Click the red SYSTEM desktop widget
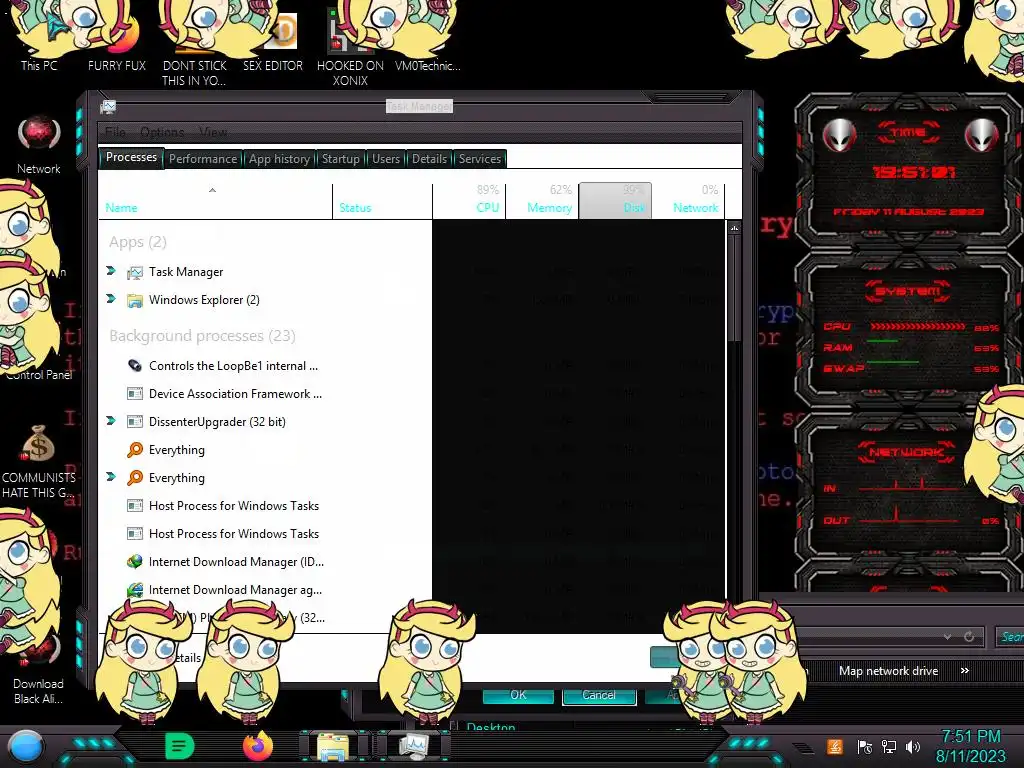This screenshot has height=768, width=1024. 908,331
